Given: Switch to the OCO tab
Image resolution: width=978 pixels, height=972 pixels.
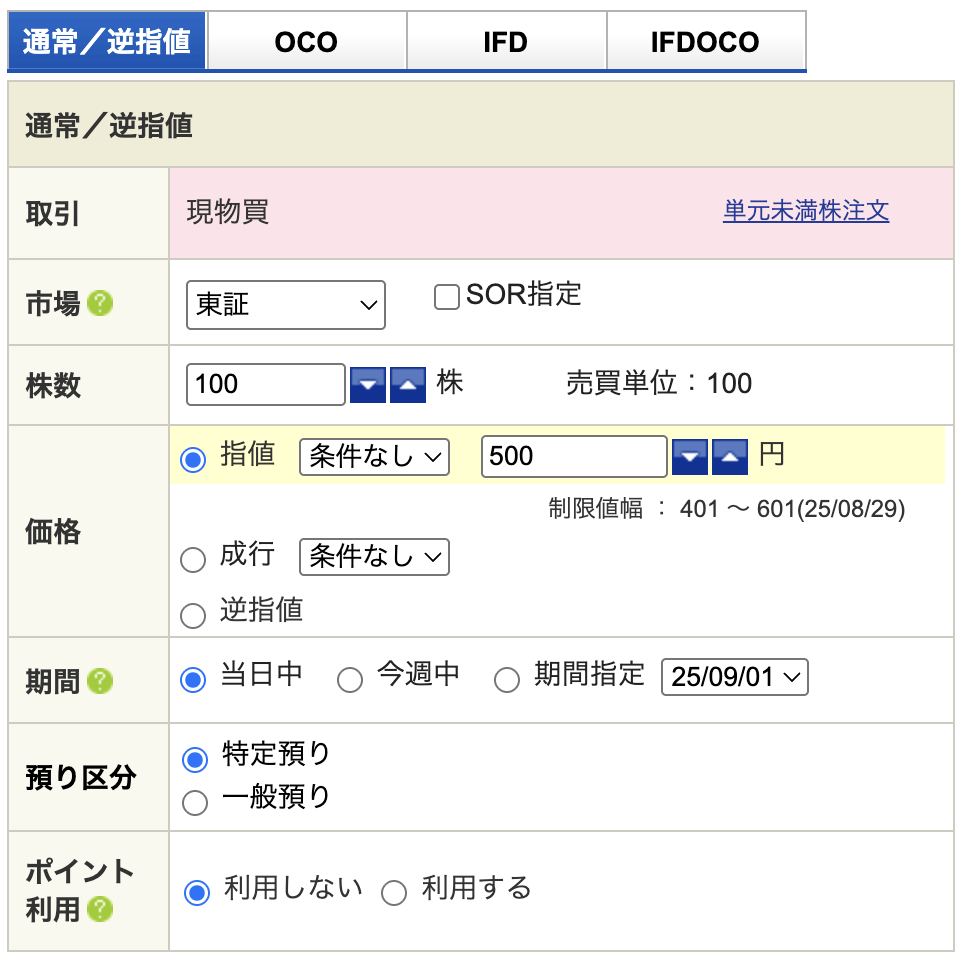Looking at the screenshot, I should pos(306,42).
